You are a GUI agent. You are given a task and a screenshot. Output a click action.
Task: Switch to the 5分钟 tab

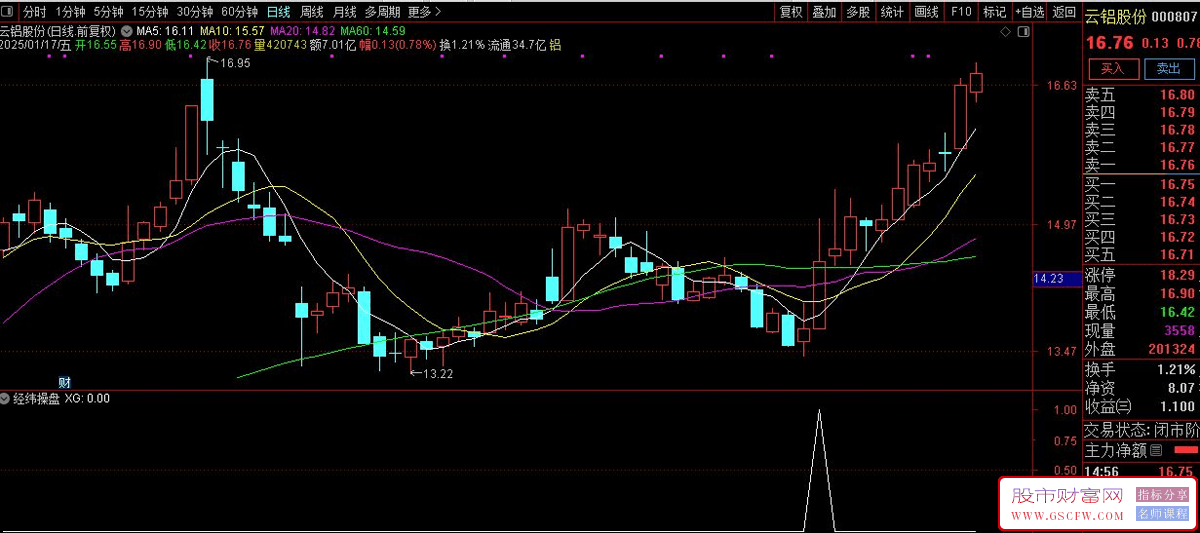109,12
